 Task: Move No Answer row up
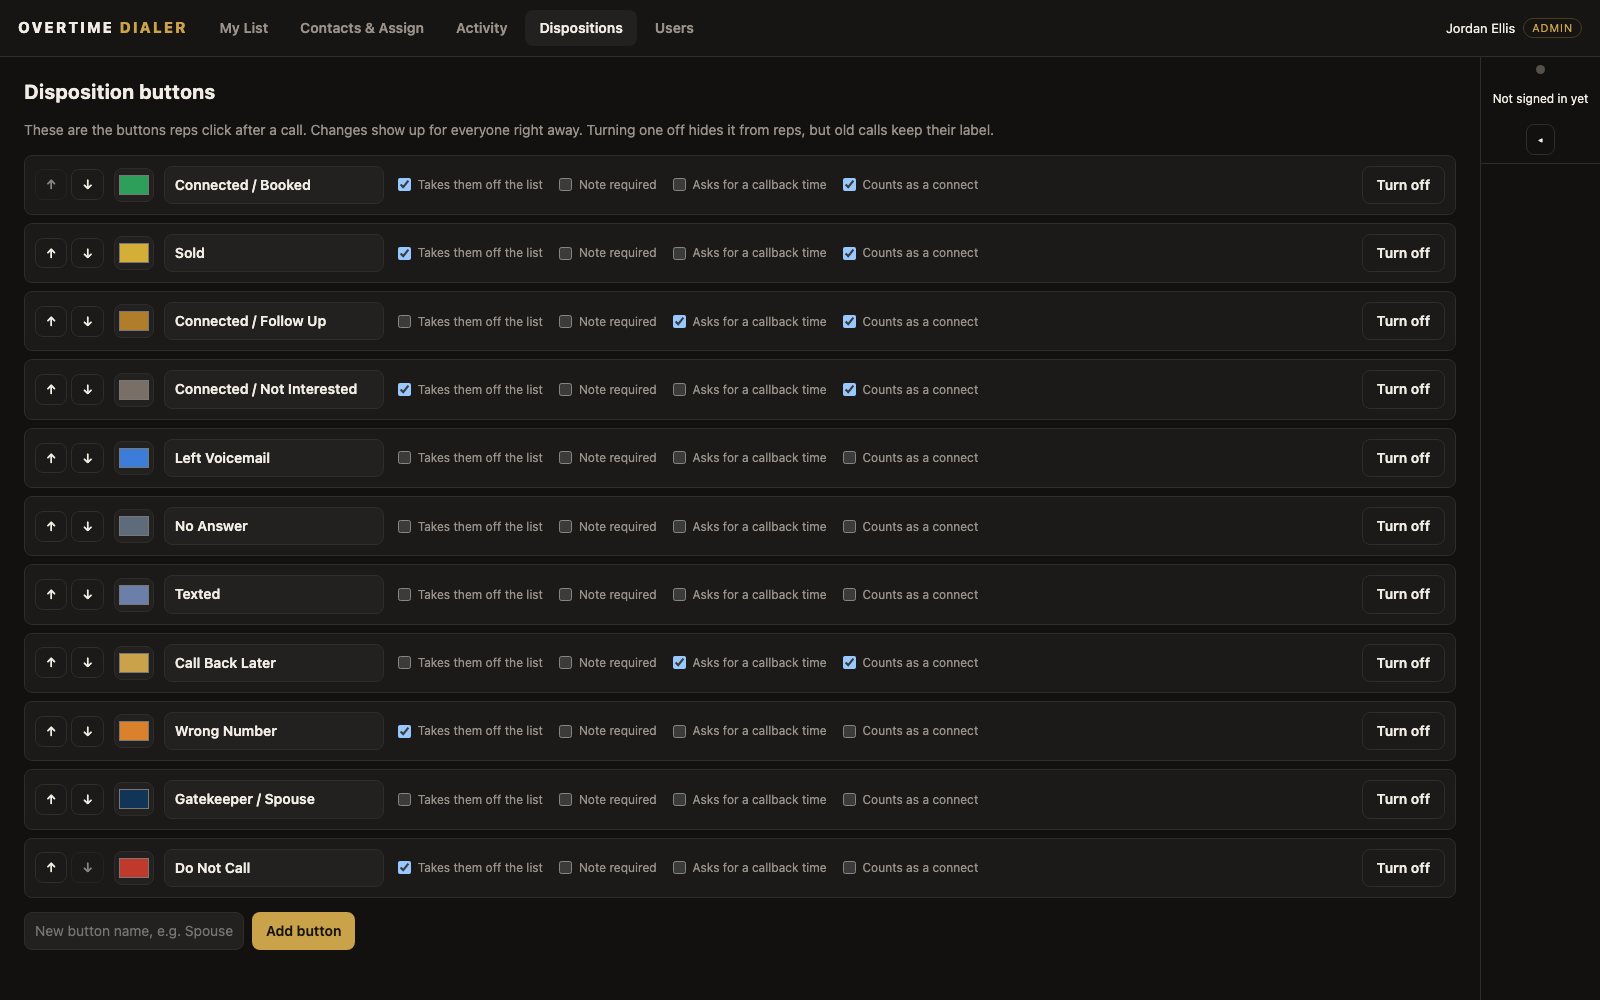(51, 526)
